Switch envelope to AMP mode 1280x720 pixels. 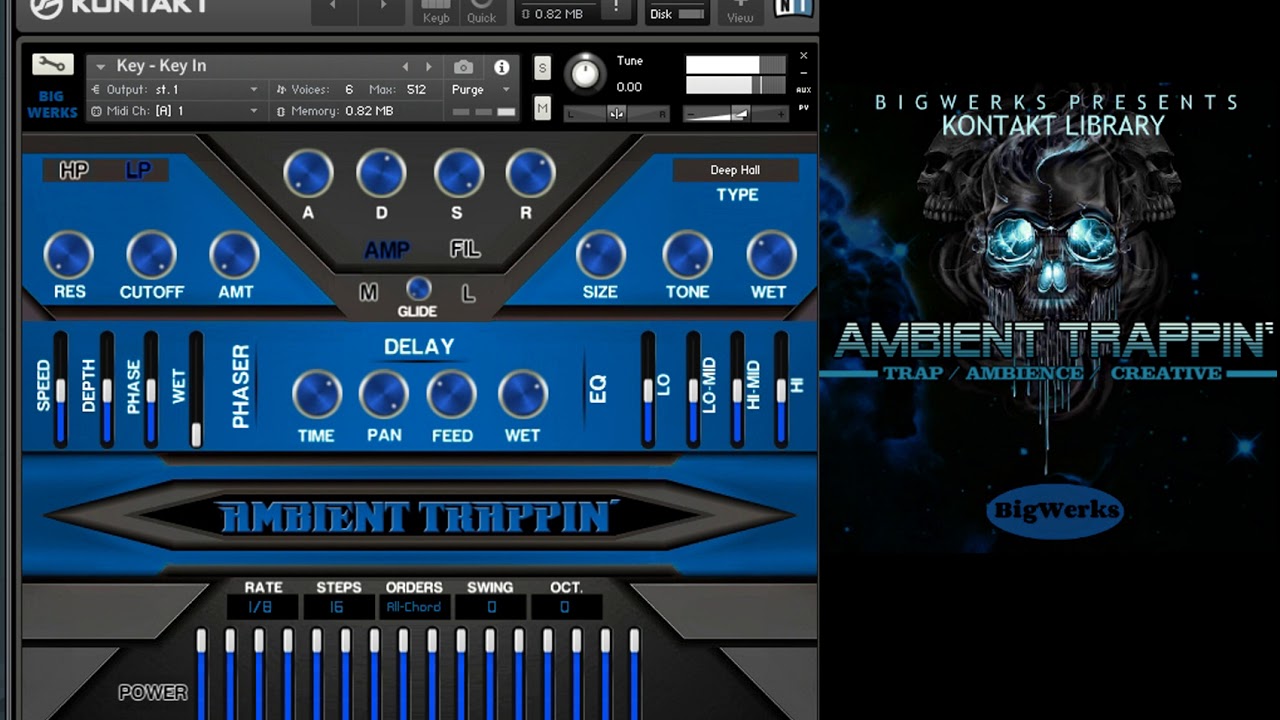pos(386,250)
